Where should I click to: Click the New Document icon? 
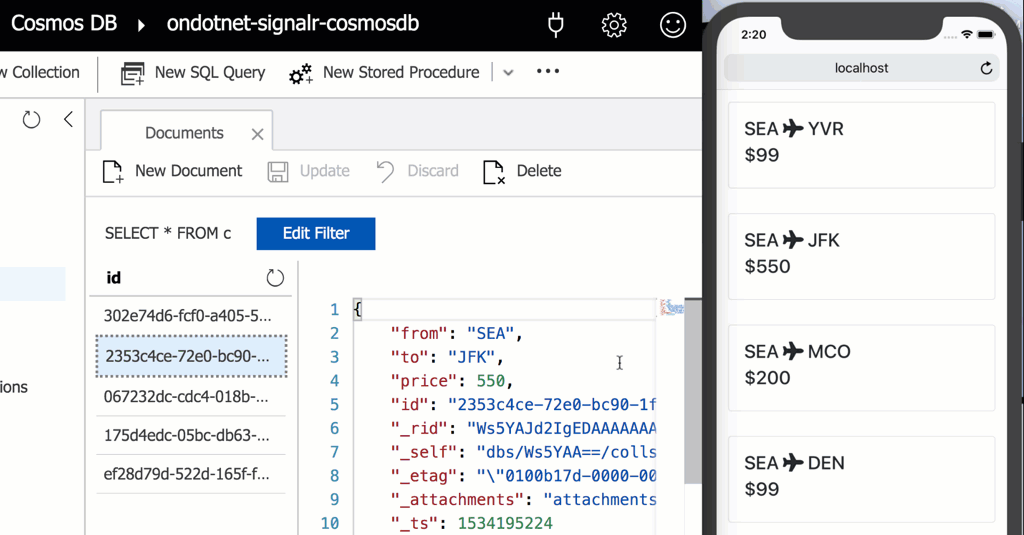click(x=112, y=172)
